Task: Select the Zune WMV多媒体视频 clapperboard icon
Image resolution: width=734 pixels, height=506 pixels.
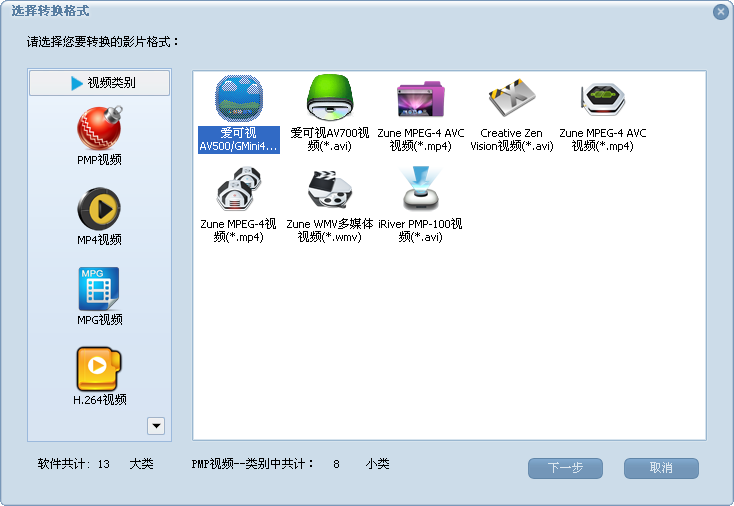Action: click(x=330, y=189)
